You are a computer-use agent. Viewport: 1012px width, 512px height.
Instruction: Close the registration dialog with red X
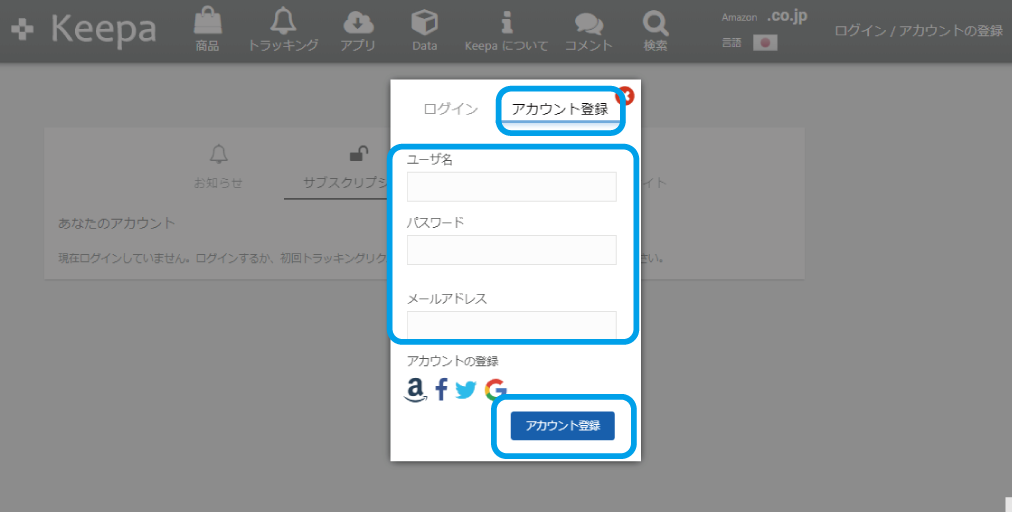pyautogui.click(x=626, y=96)
